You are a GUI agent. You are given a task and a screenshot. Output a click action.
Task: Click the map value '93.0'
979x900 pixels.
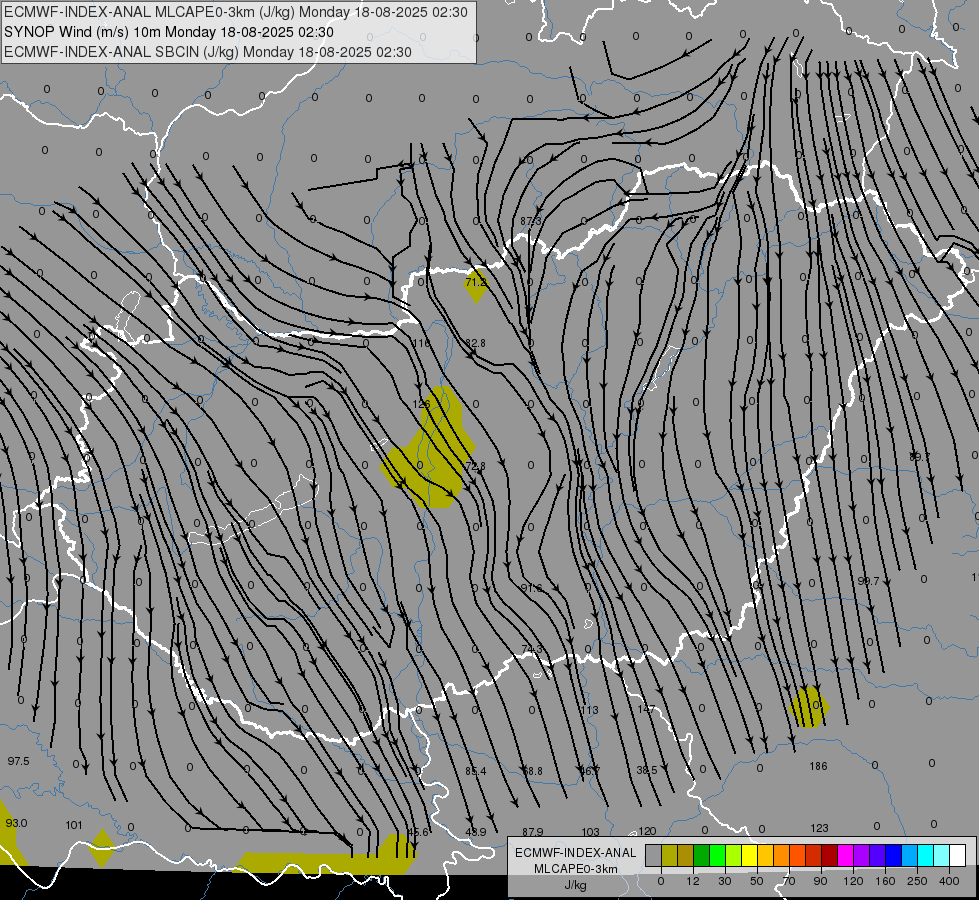16,823
